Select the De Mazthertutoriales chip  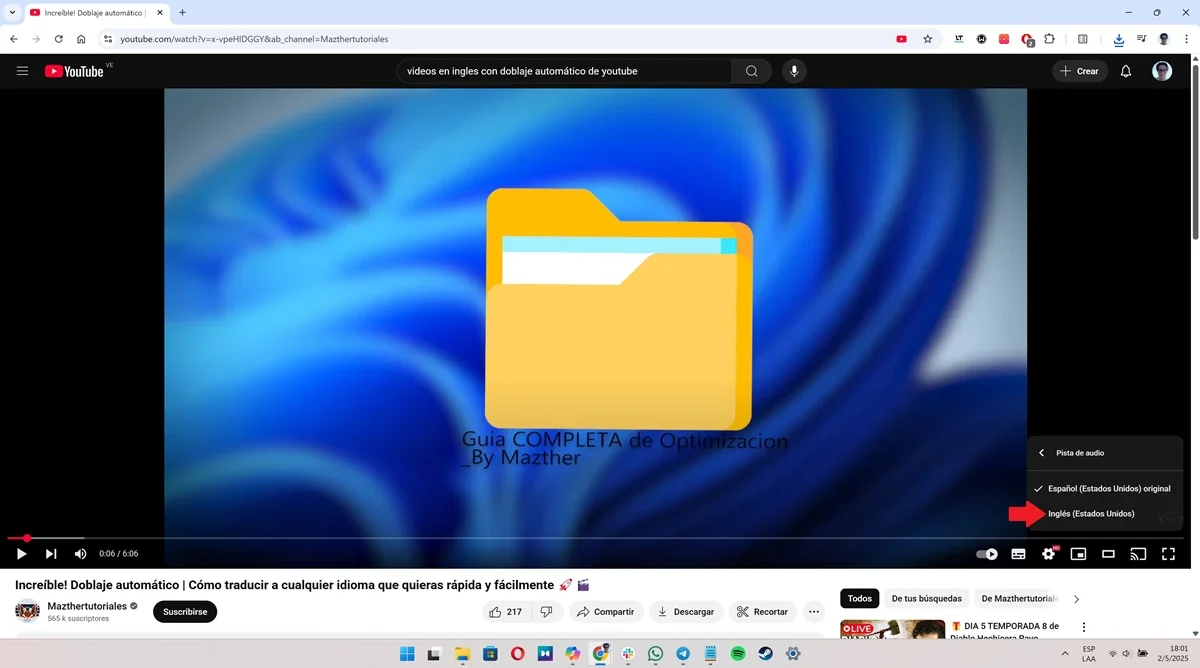point(1019,598)
